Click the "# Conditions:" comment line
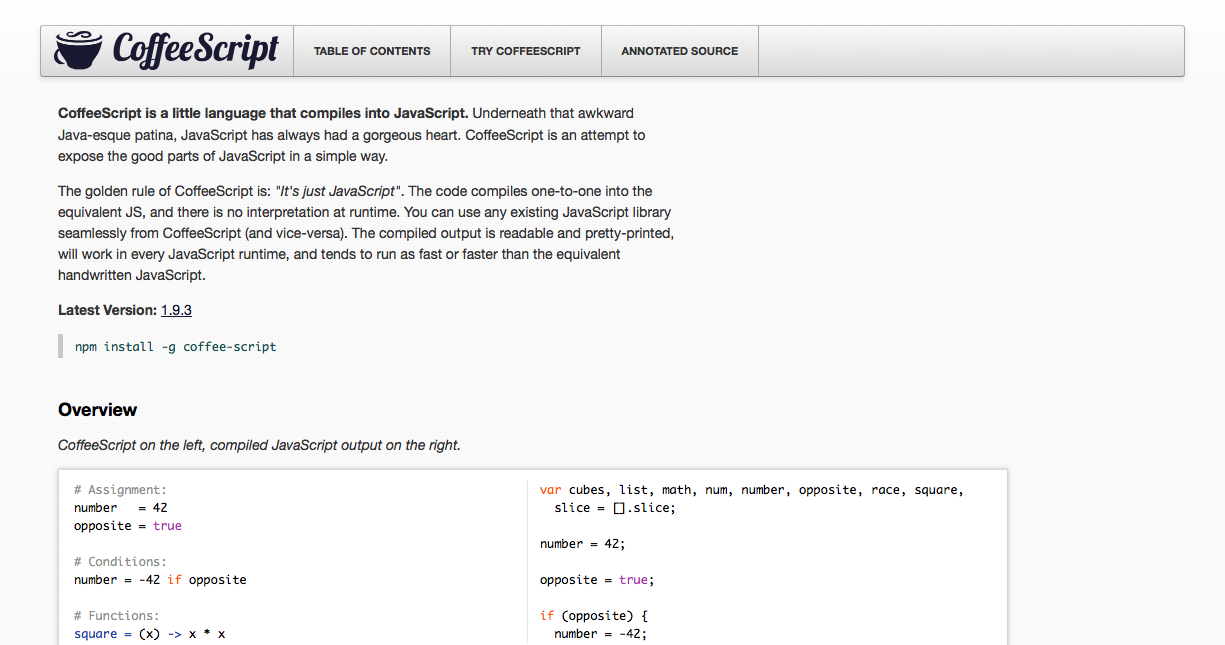 coord(120,562)
